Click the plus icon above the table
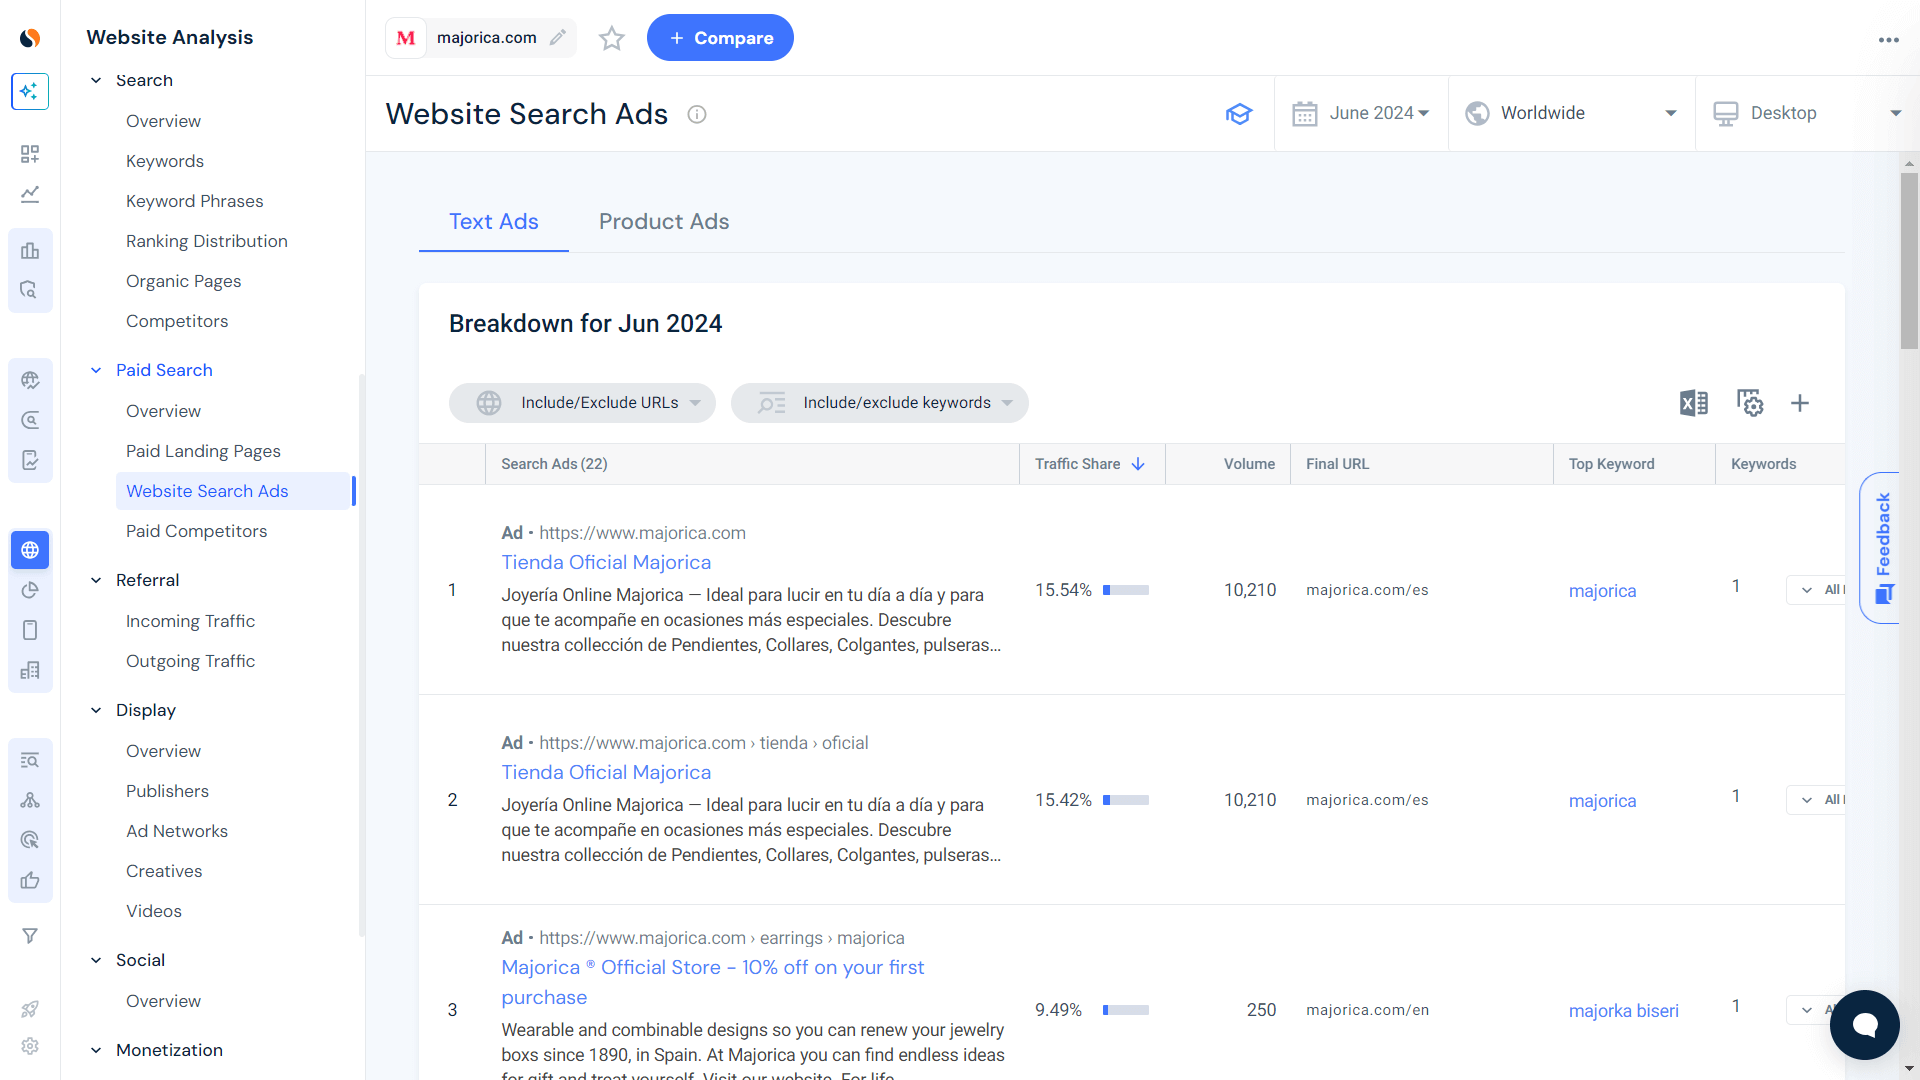The width and height of the screenshot is (1920, 1080). tap(1800, 403)
